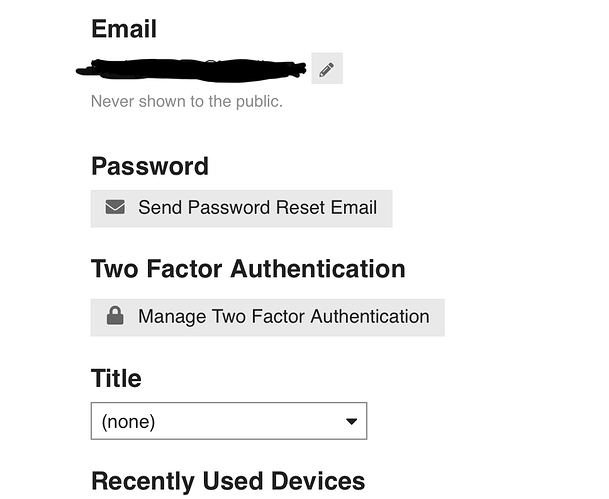Image resolution: width=609 pixels, height=499 pixels.
Task: Click the padlock icon on the 2FA button
Action: point(115,315)
